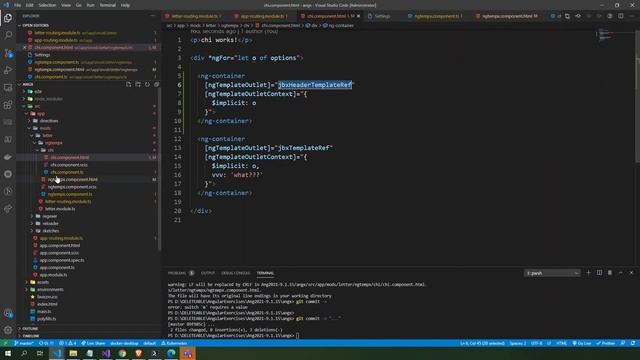The image size is (640, 360).
Task: Click the taskbar search icon
Action: pyautogui.click(x=24, y=353)
